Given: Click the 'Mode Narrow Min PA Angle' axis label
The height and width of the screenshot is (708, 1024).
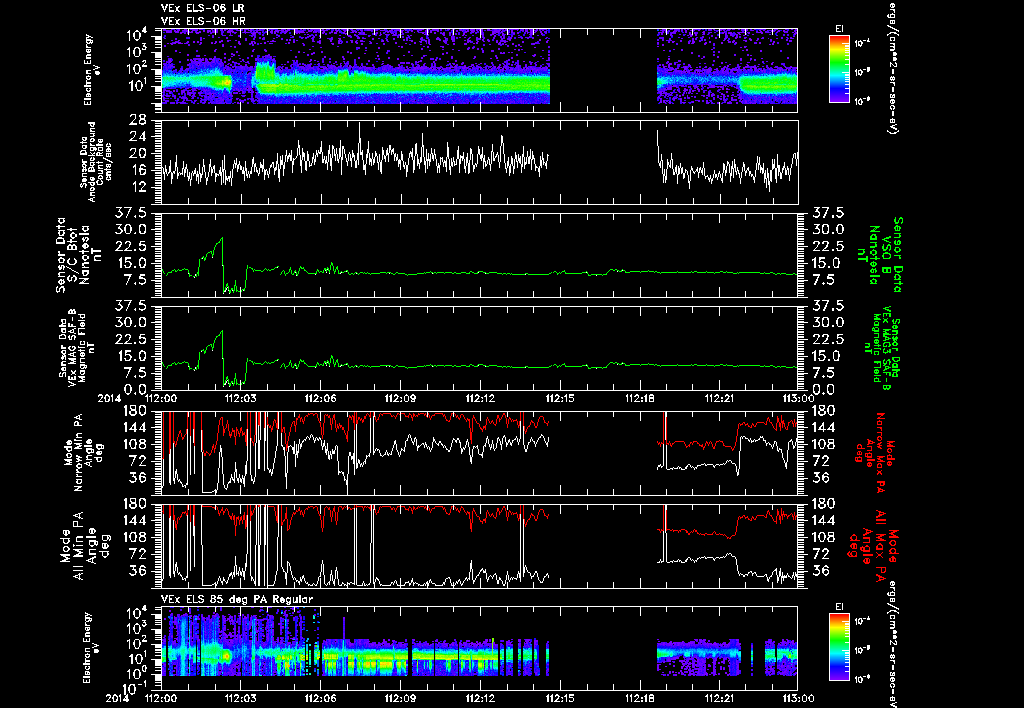Looking at the screenshot, I should 83,452.
